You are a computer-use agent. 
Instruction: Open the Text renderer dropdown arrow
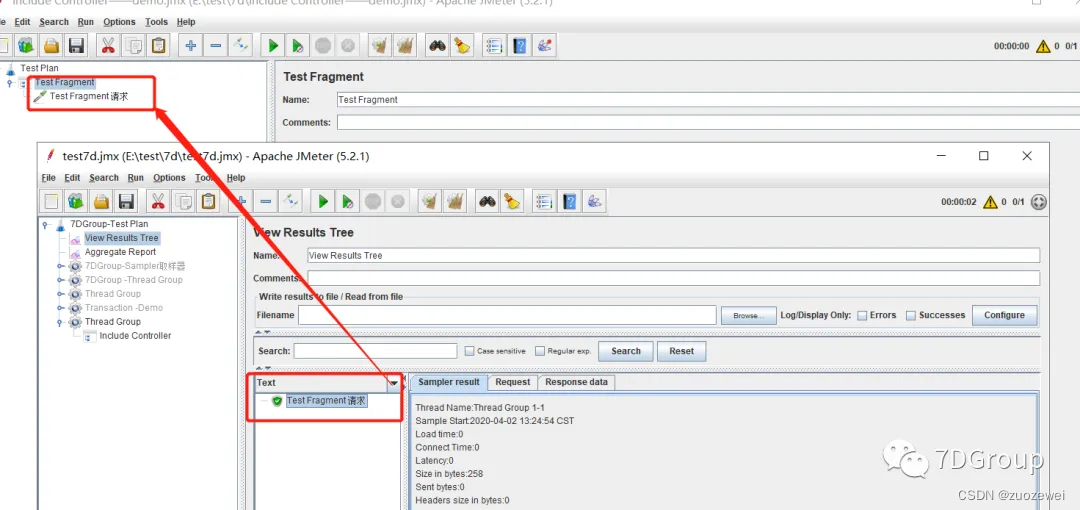click(394, 382)
